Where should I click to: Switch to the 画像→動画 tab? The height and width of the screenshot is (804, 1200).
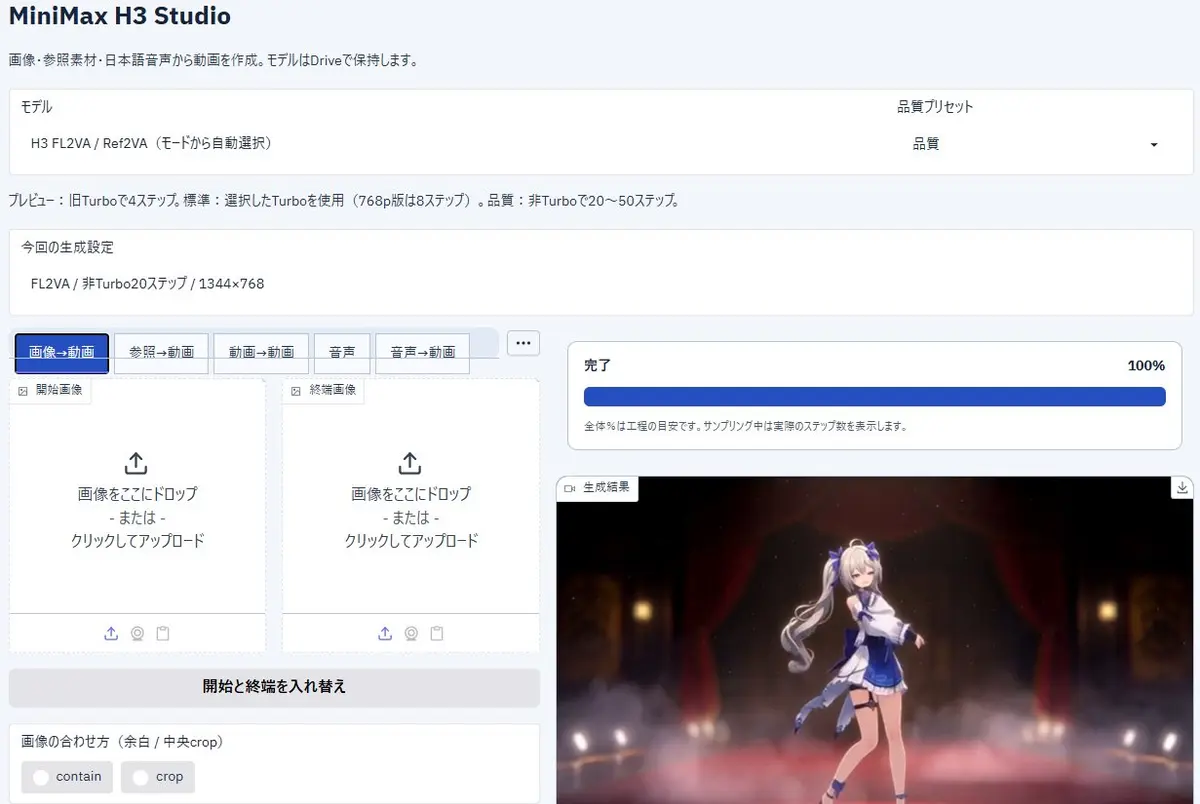coord(62,353)
